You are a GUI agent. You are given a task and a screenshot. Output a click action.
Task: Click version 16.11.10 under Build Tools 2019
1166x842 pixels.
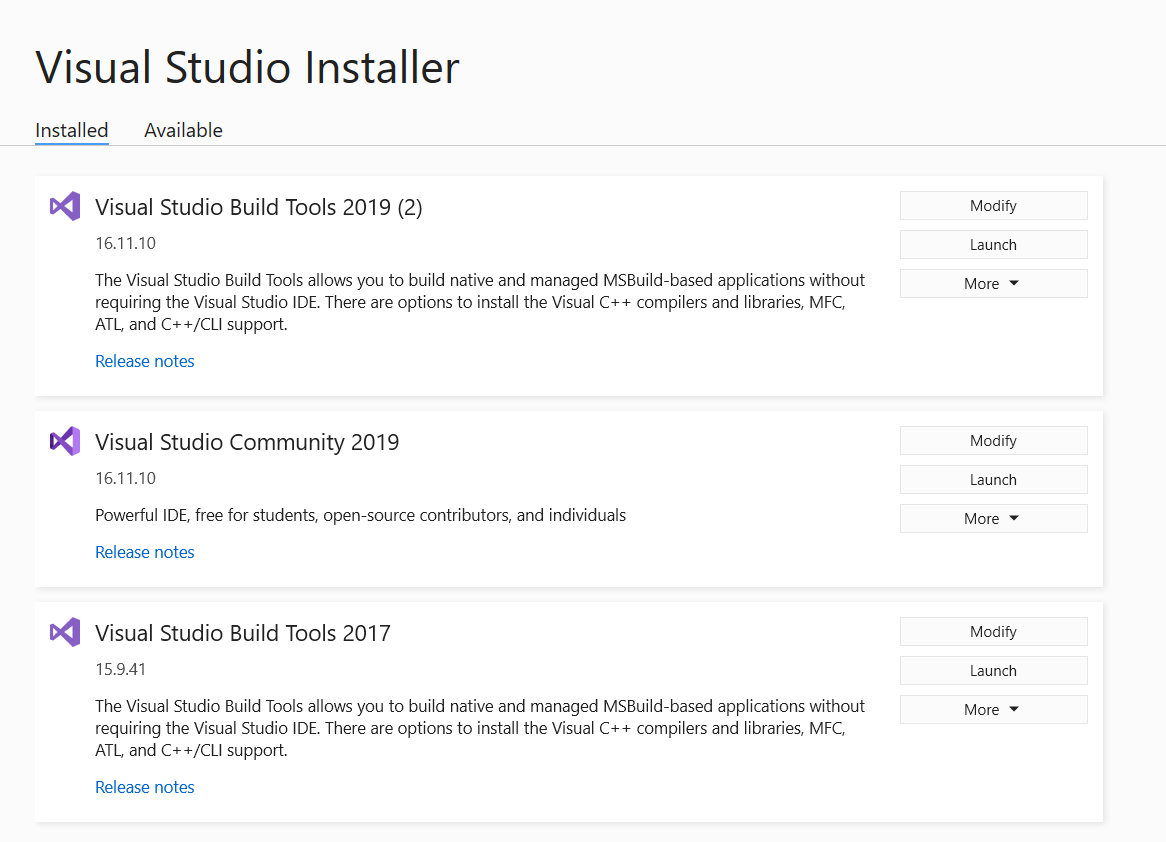point(126,243)
